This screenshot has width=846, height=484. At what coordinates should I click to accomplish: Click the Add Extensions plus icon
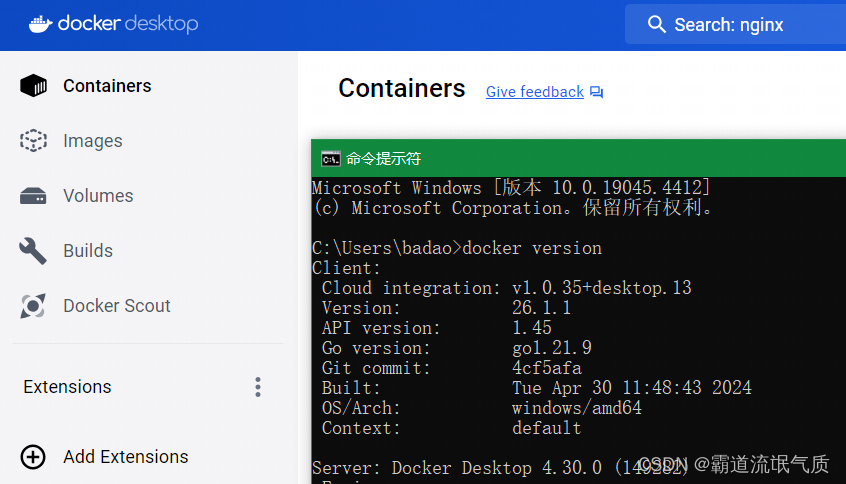click(x=33, y=457)
